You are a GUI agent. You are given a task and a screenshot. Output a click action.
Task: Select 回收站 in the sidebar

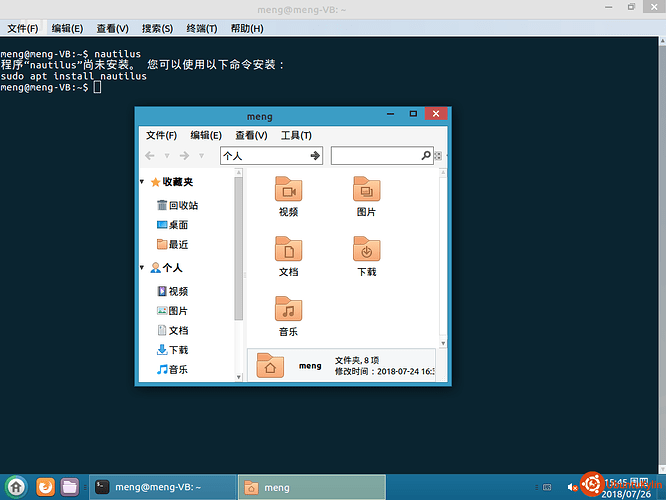coord(178,205)
